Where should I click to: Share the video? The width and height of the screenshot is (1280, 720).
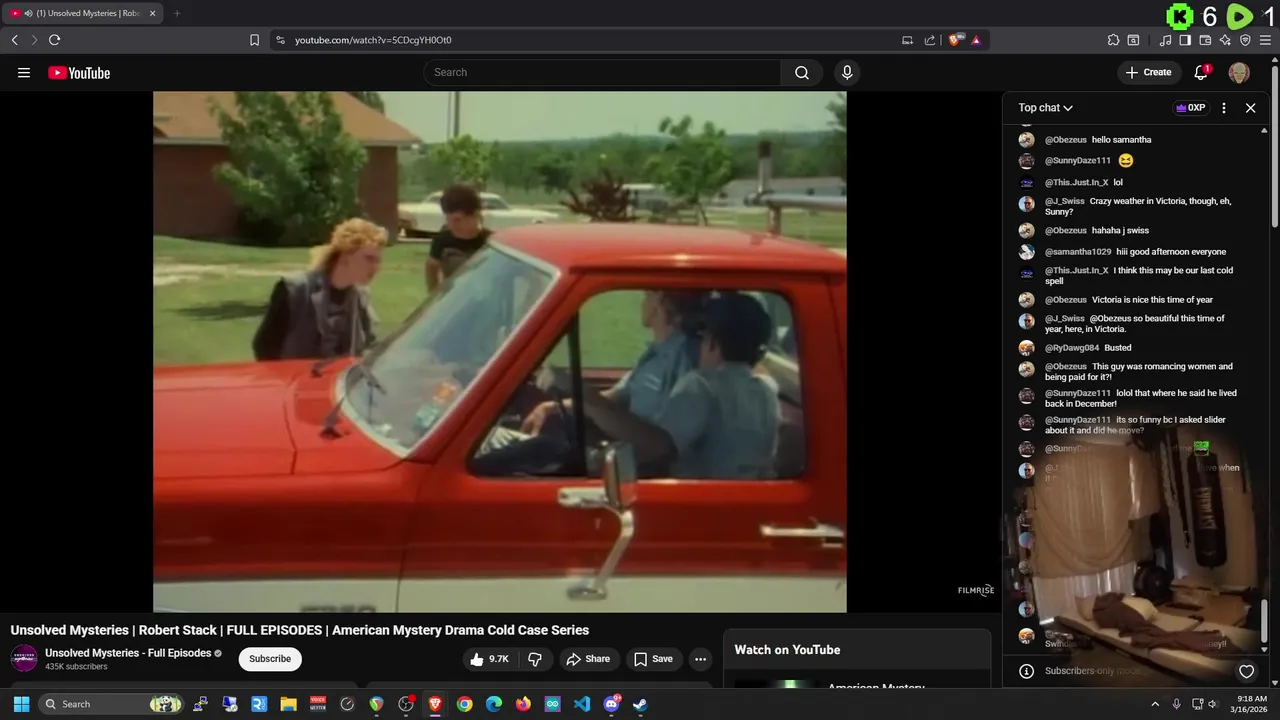click(587, 659)
